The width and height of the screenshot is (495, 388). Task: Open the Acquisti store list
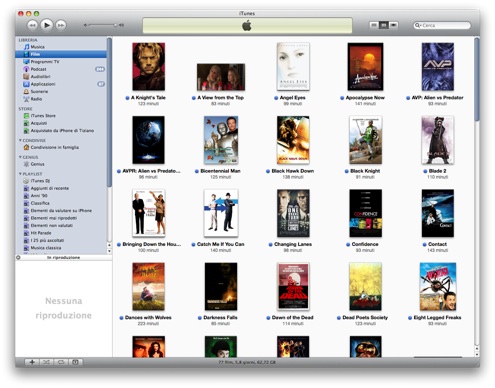coord(39,123)
